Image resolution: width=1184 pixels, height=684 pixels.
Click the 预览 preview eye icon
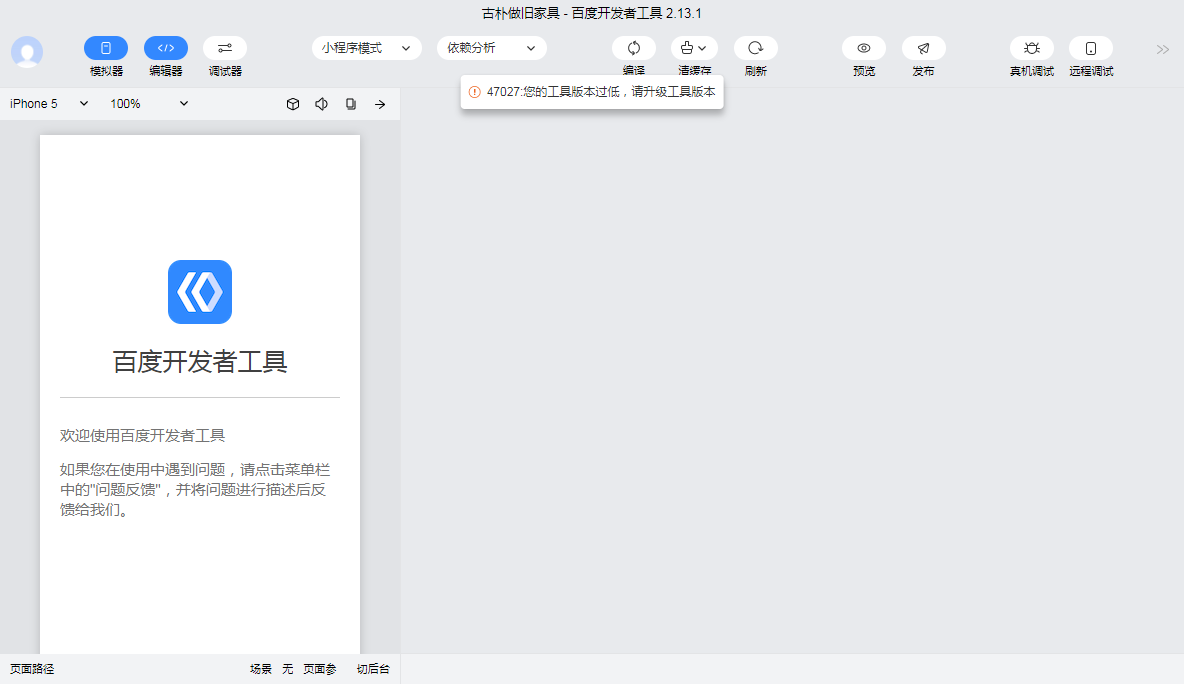pos(864,48)
